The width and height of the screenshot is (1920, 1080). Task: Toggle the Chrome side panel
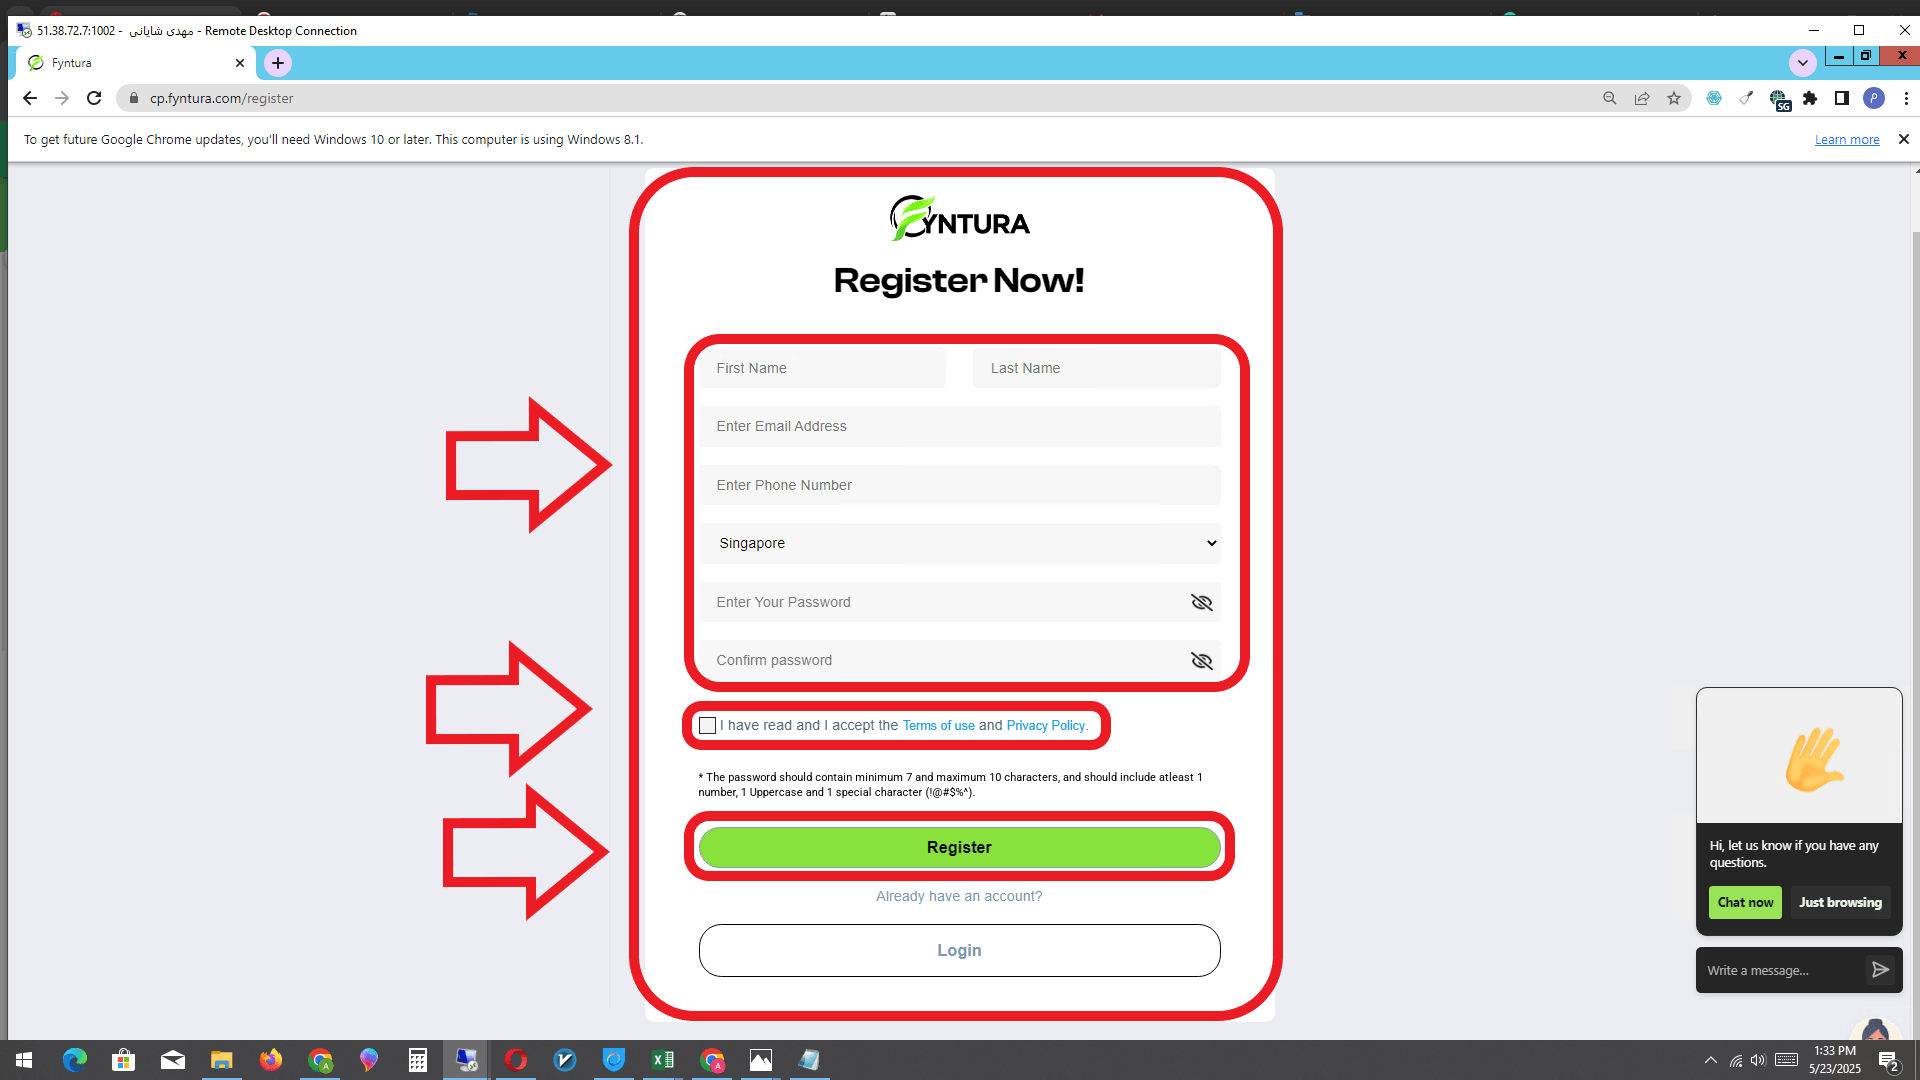1842,98
